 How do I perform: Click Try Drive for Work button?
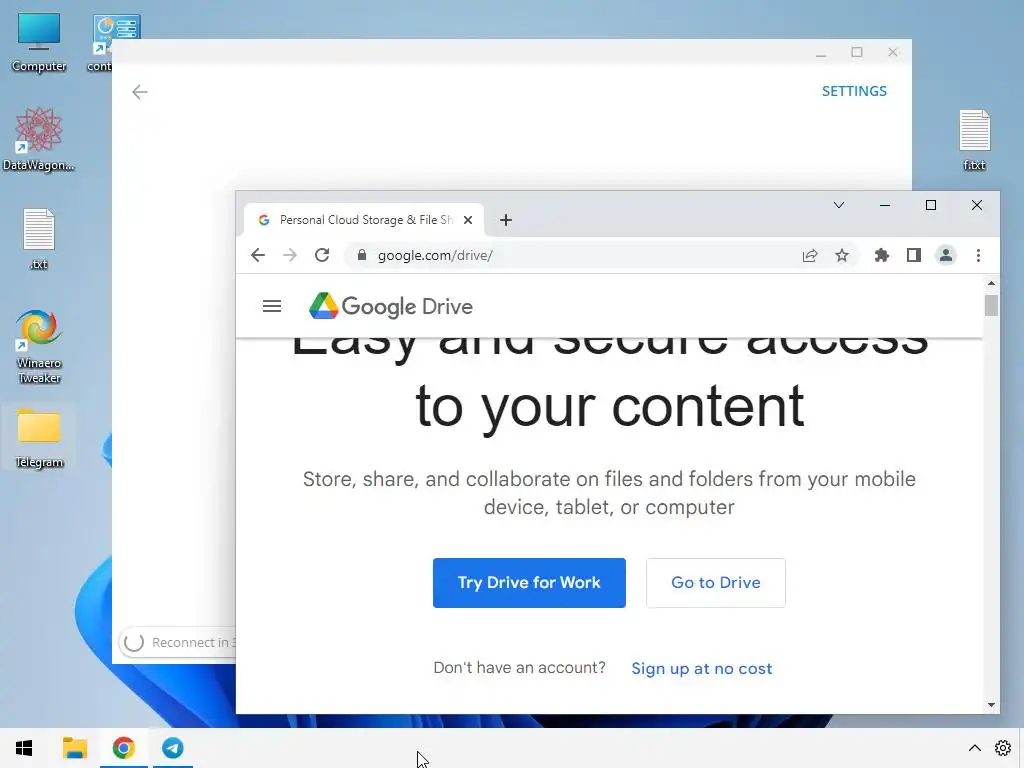529,583
